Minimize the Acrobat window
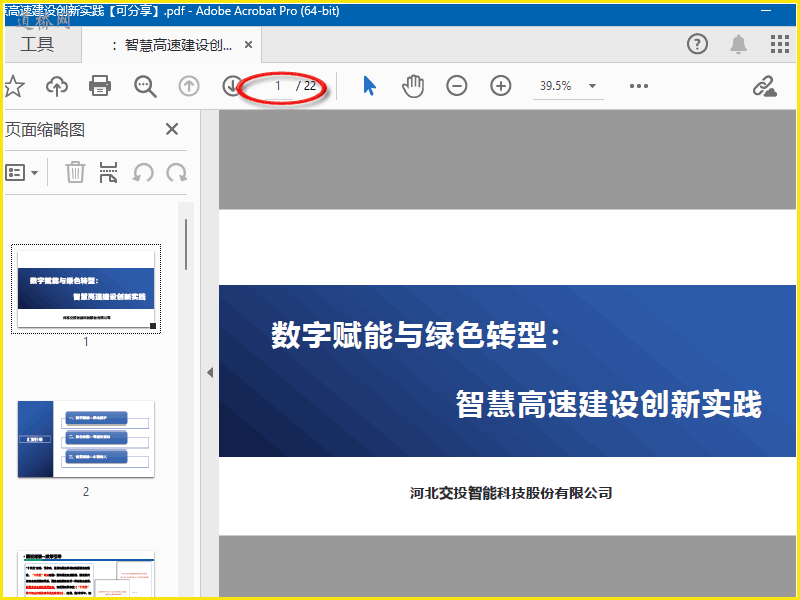The height and width of the screenshot is (600, 800). [766, 11]
